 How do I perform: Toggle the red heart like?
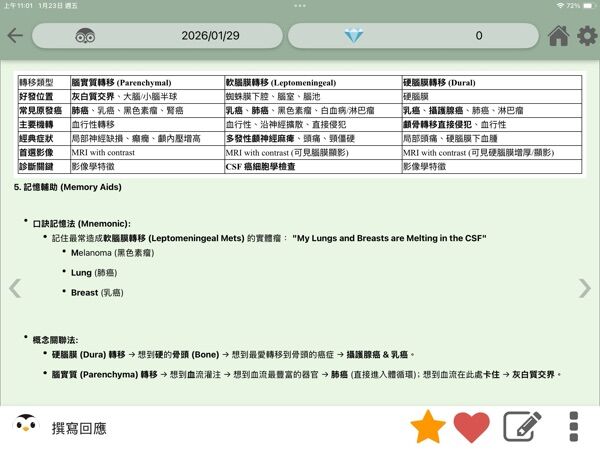pos(472,427)
